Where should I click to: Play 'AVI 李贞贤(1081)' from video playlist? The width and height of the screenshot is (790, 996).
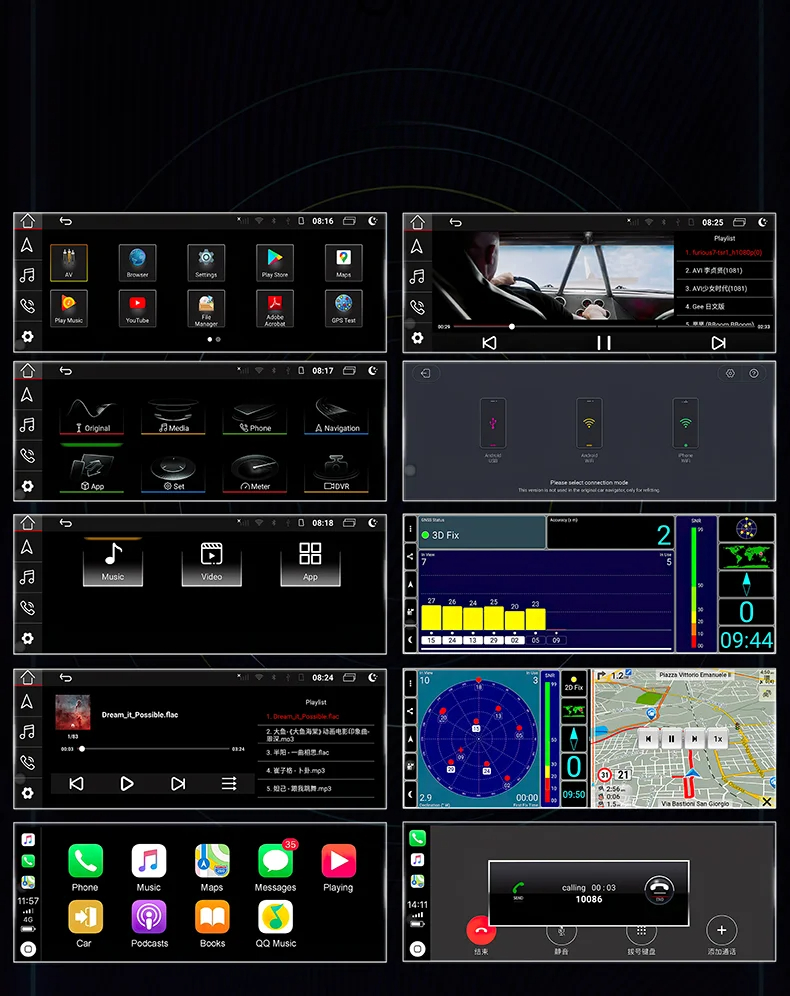(x=725, y=271)
